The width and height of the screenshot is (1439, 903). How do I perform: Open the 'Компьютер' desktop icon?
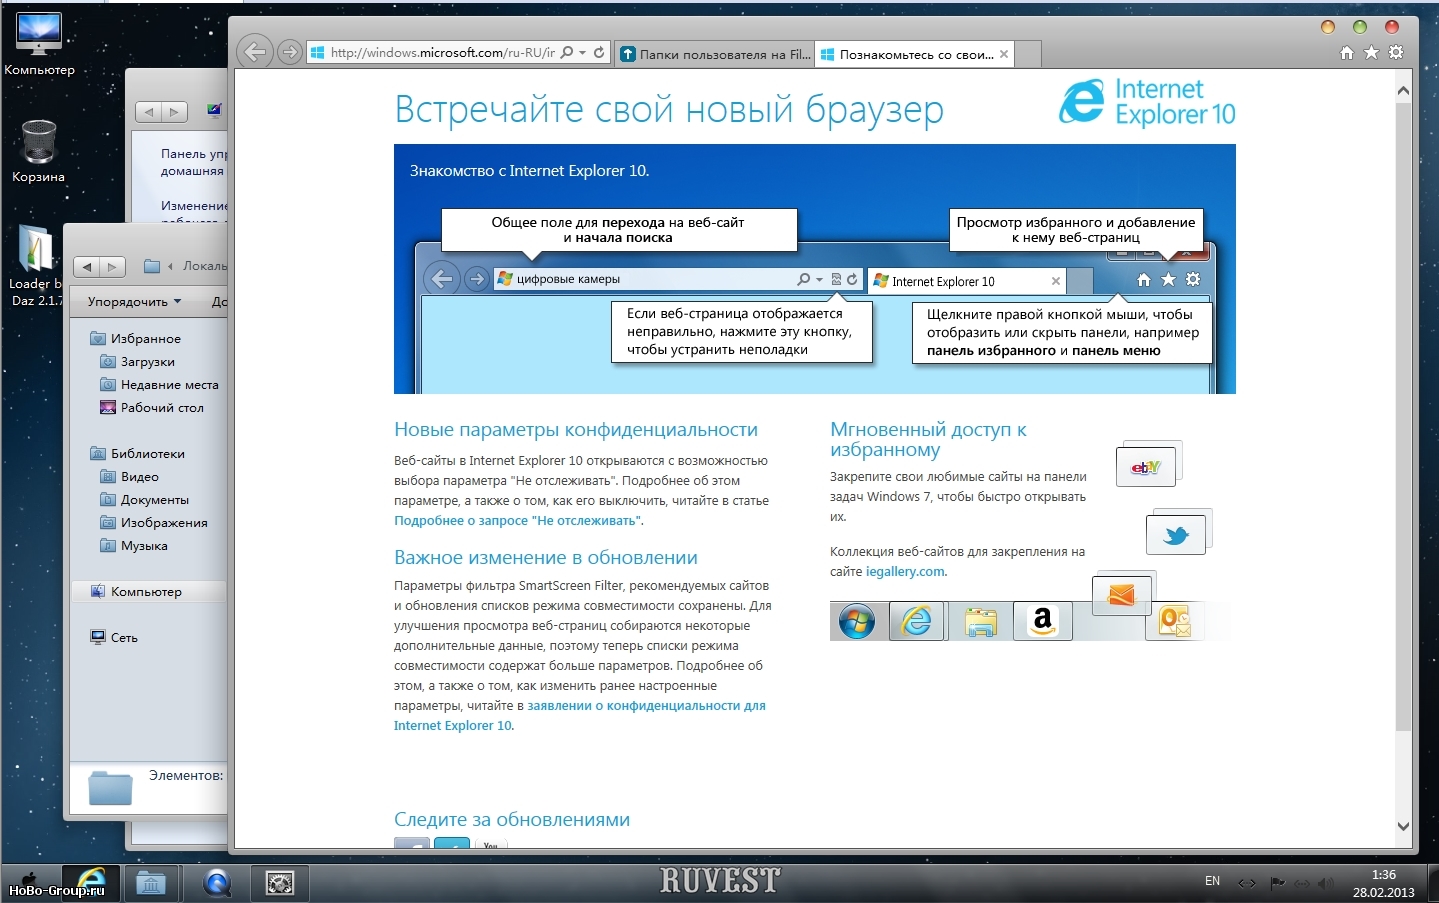pos(39,44)
